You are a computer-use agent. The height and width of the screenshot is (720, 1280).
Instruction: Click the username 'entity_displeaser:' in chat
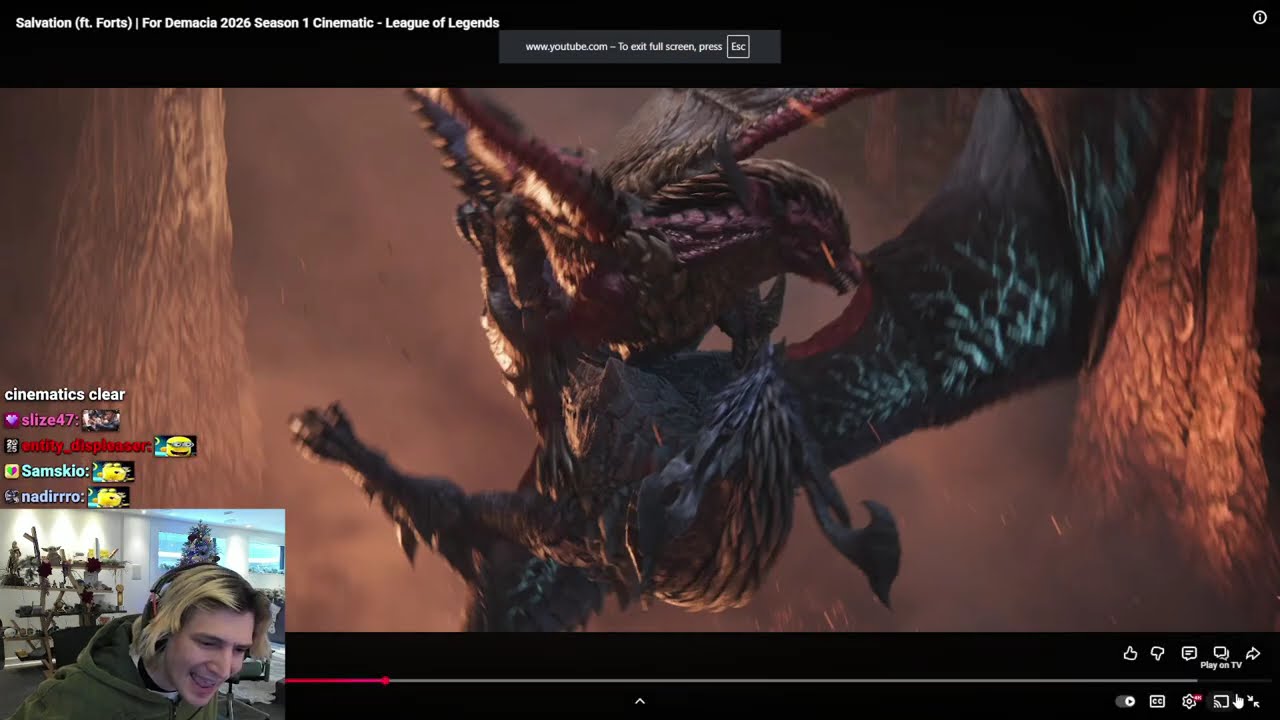coord(86,446)
